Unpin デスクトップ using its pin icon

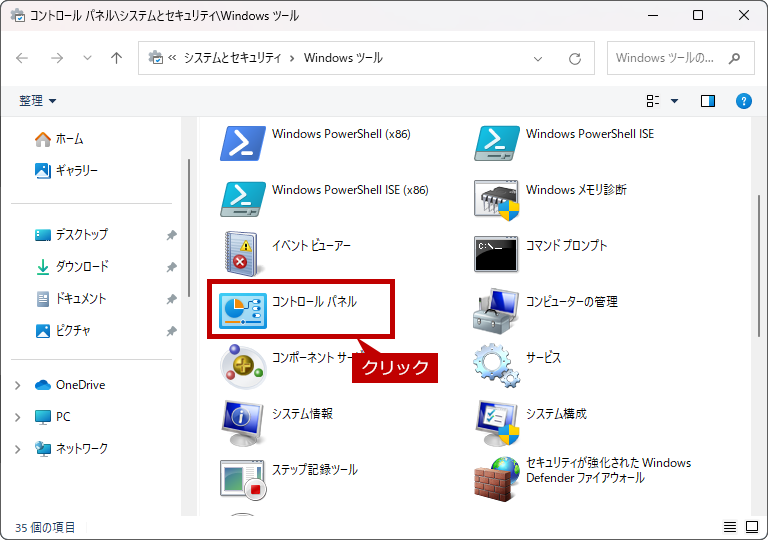point(171,235)
